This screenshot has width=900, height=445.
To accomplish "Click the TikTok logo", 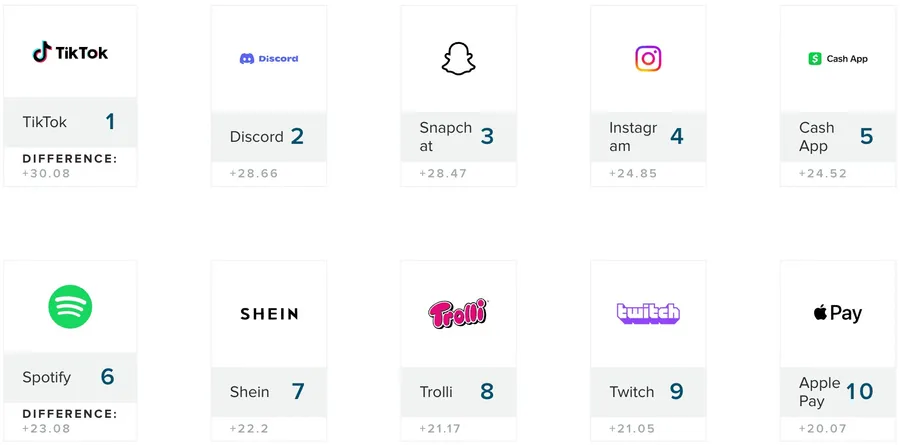I will coord(70,53).
